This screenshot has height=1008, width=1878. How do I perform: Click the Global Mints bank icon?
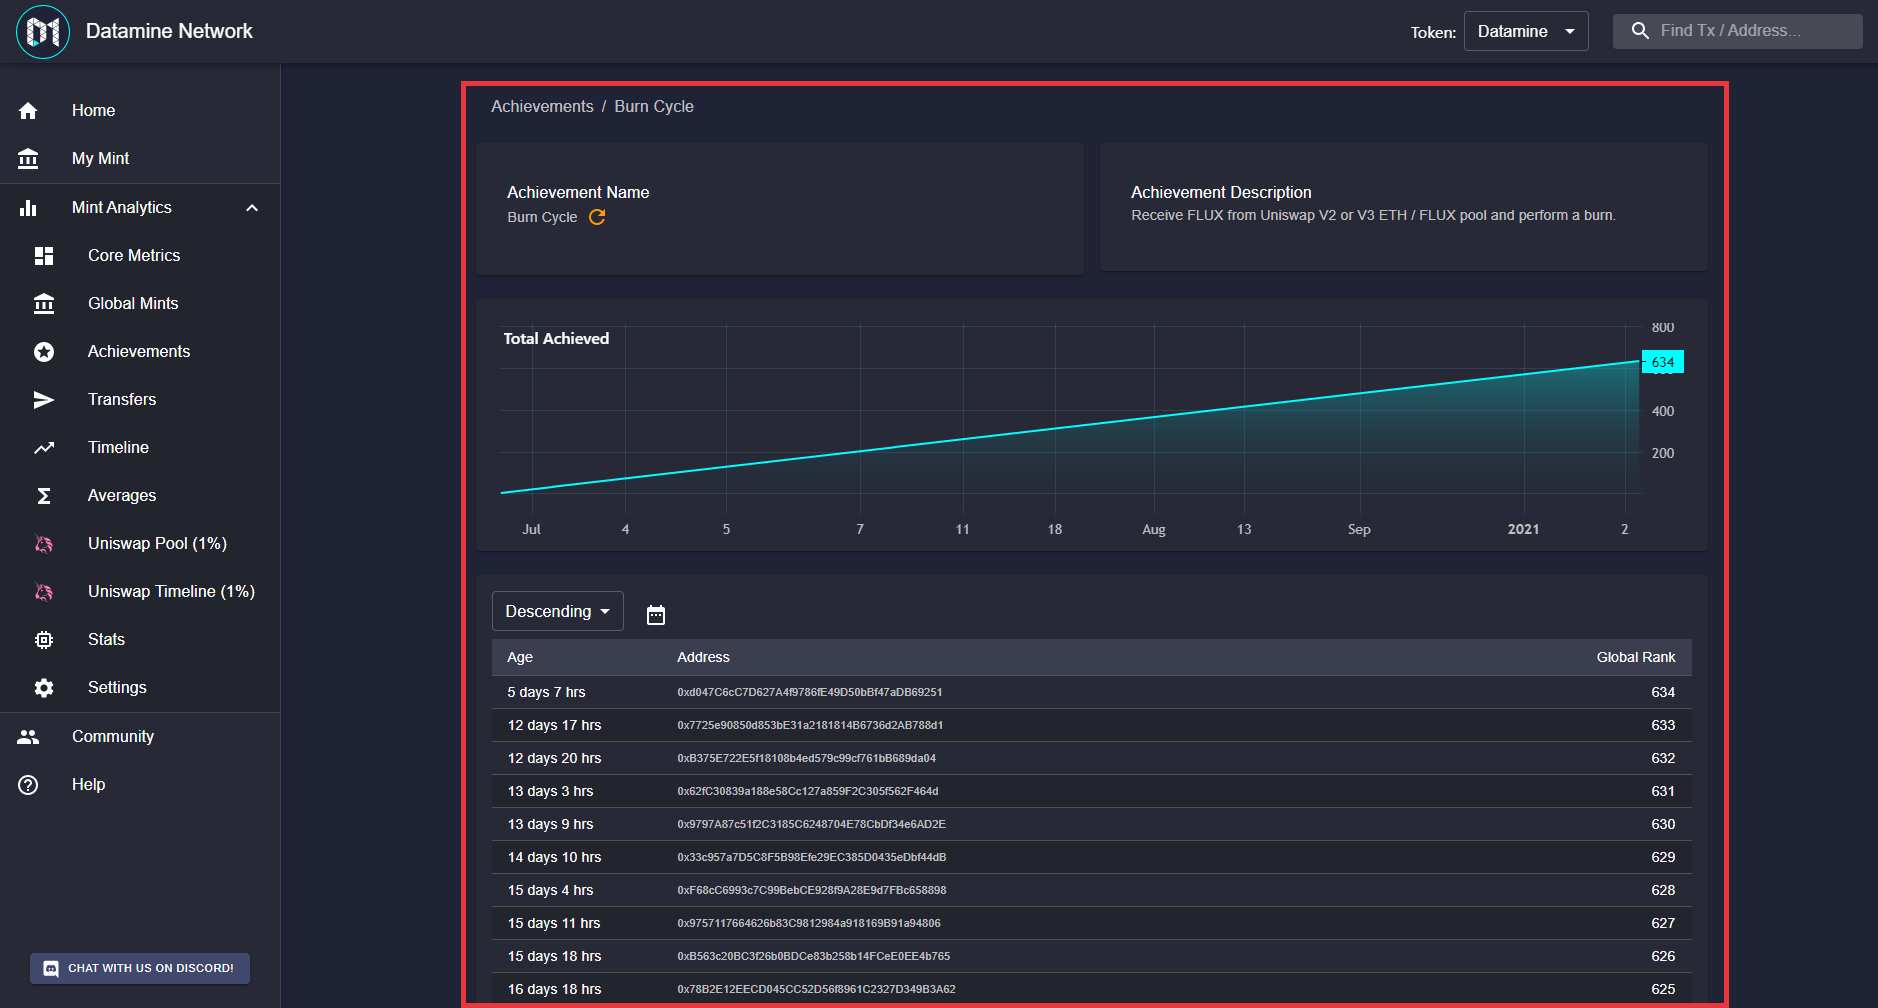[x=44, y=304]
